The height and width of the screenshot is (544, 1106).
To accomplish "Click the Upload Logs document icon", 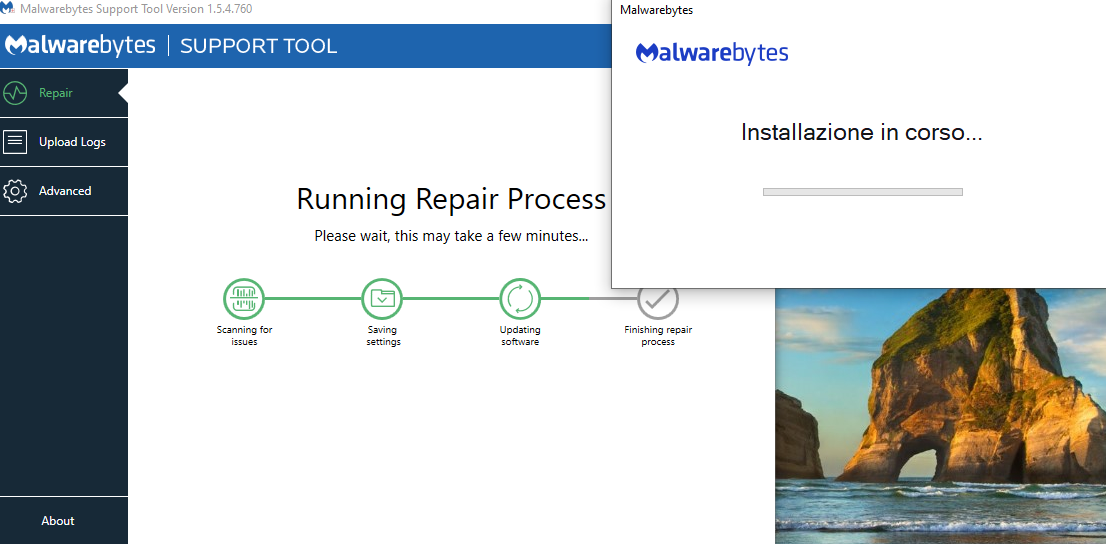I will 15,142.
